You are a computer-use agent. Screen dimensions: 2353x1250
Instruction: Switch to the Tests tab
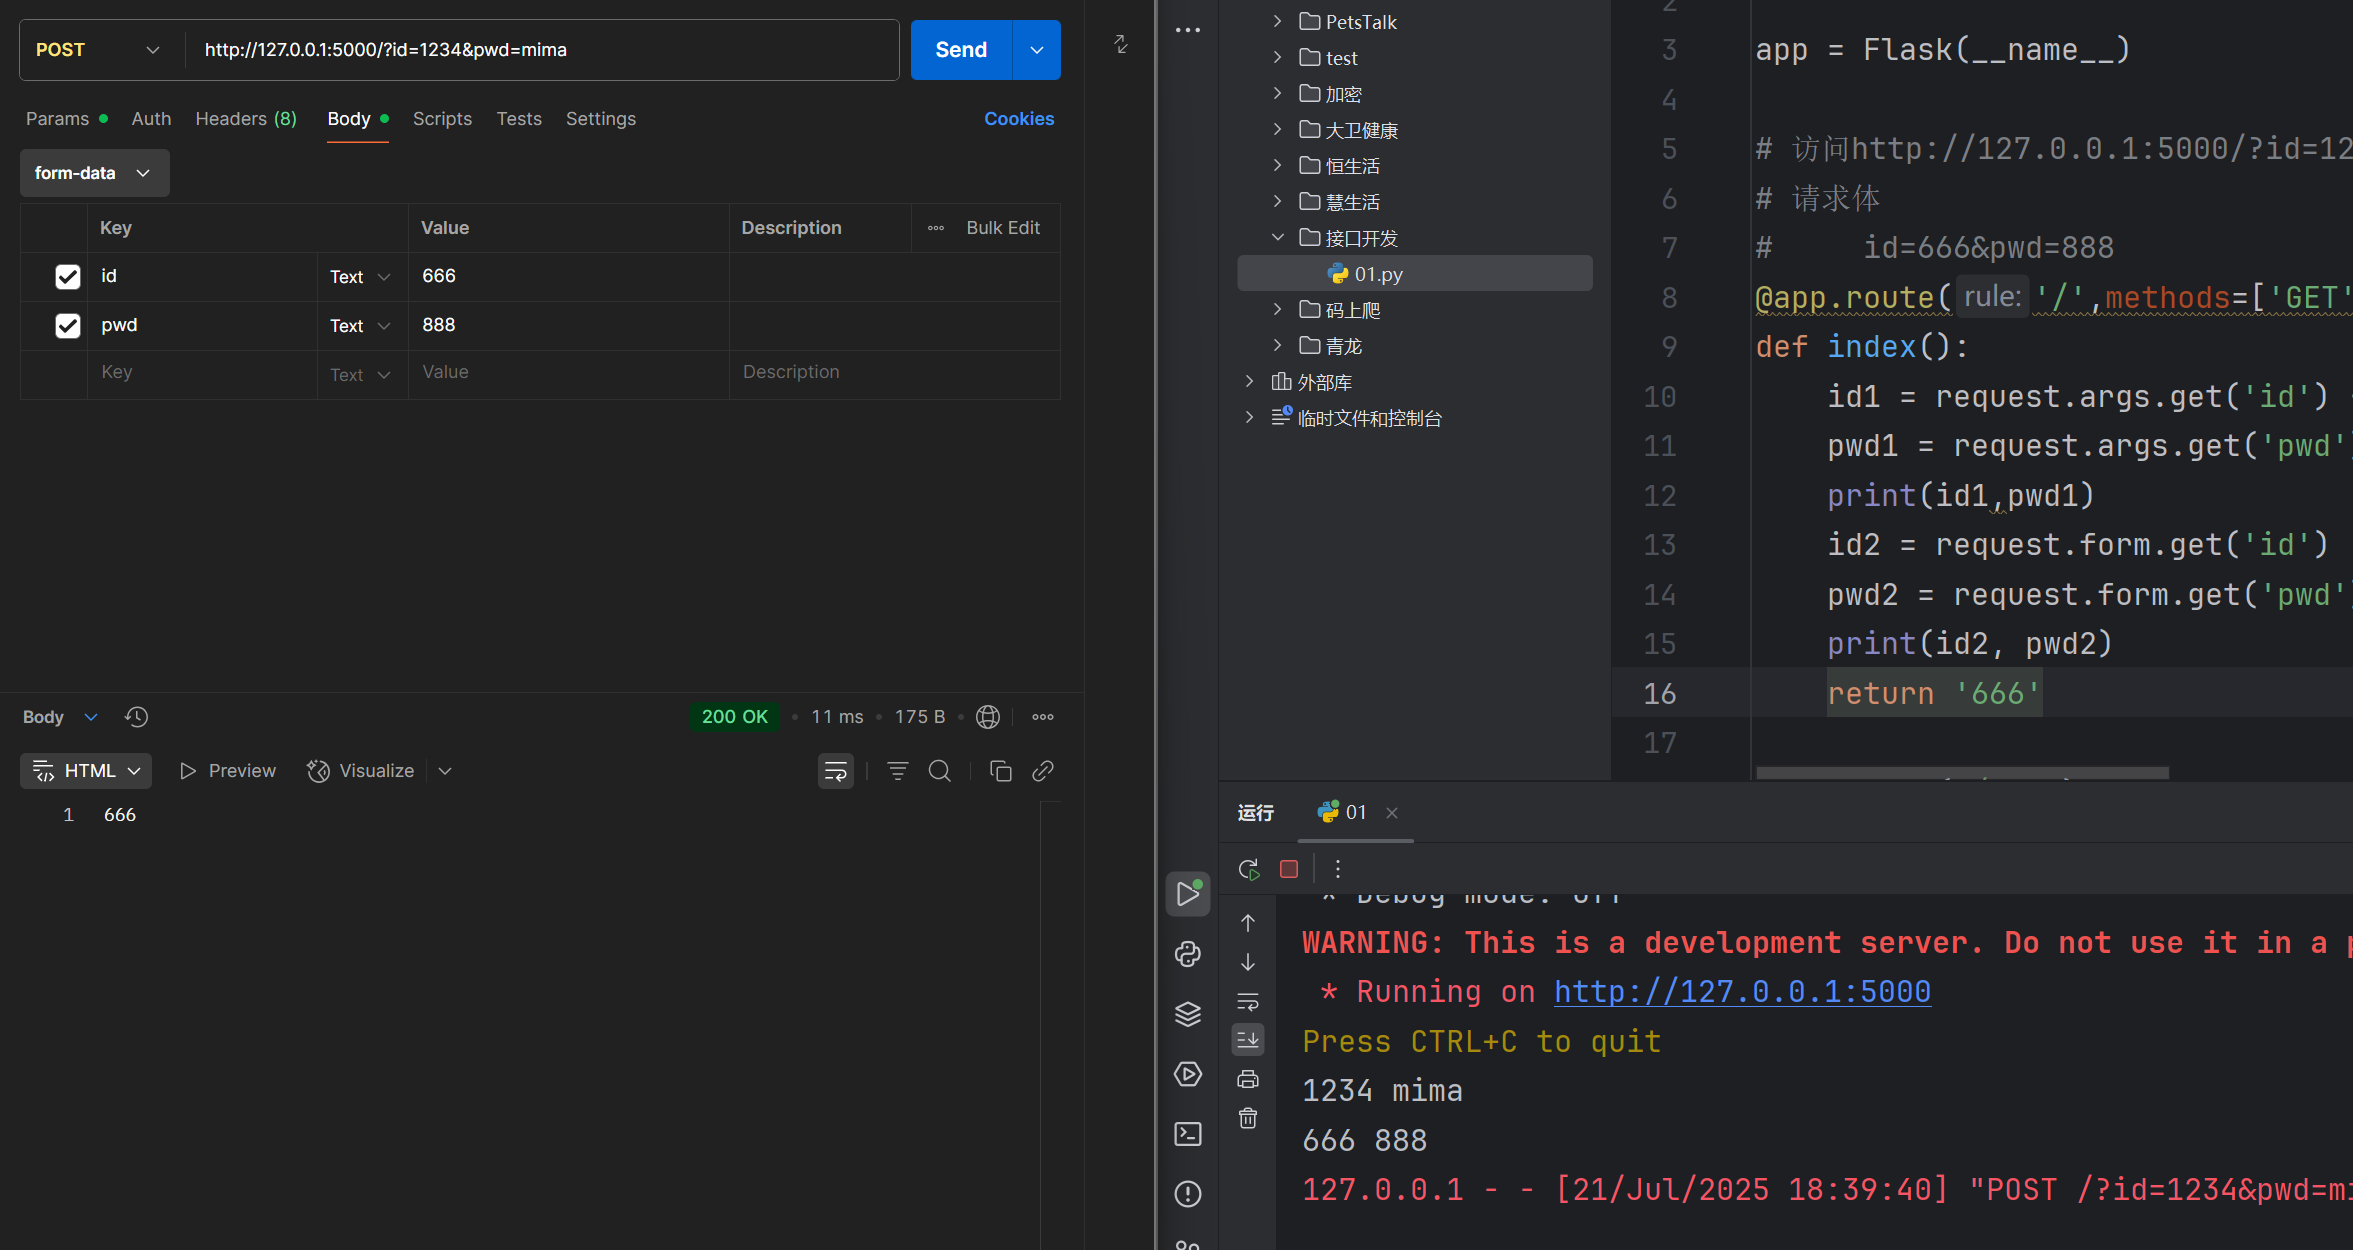click(519, 119)
